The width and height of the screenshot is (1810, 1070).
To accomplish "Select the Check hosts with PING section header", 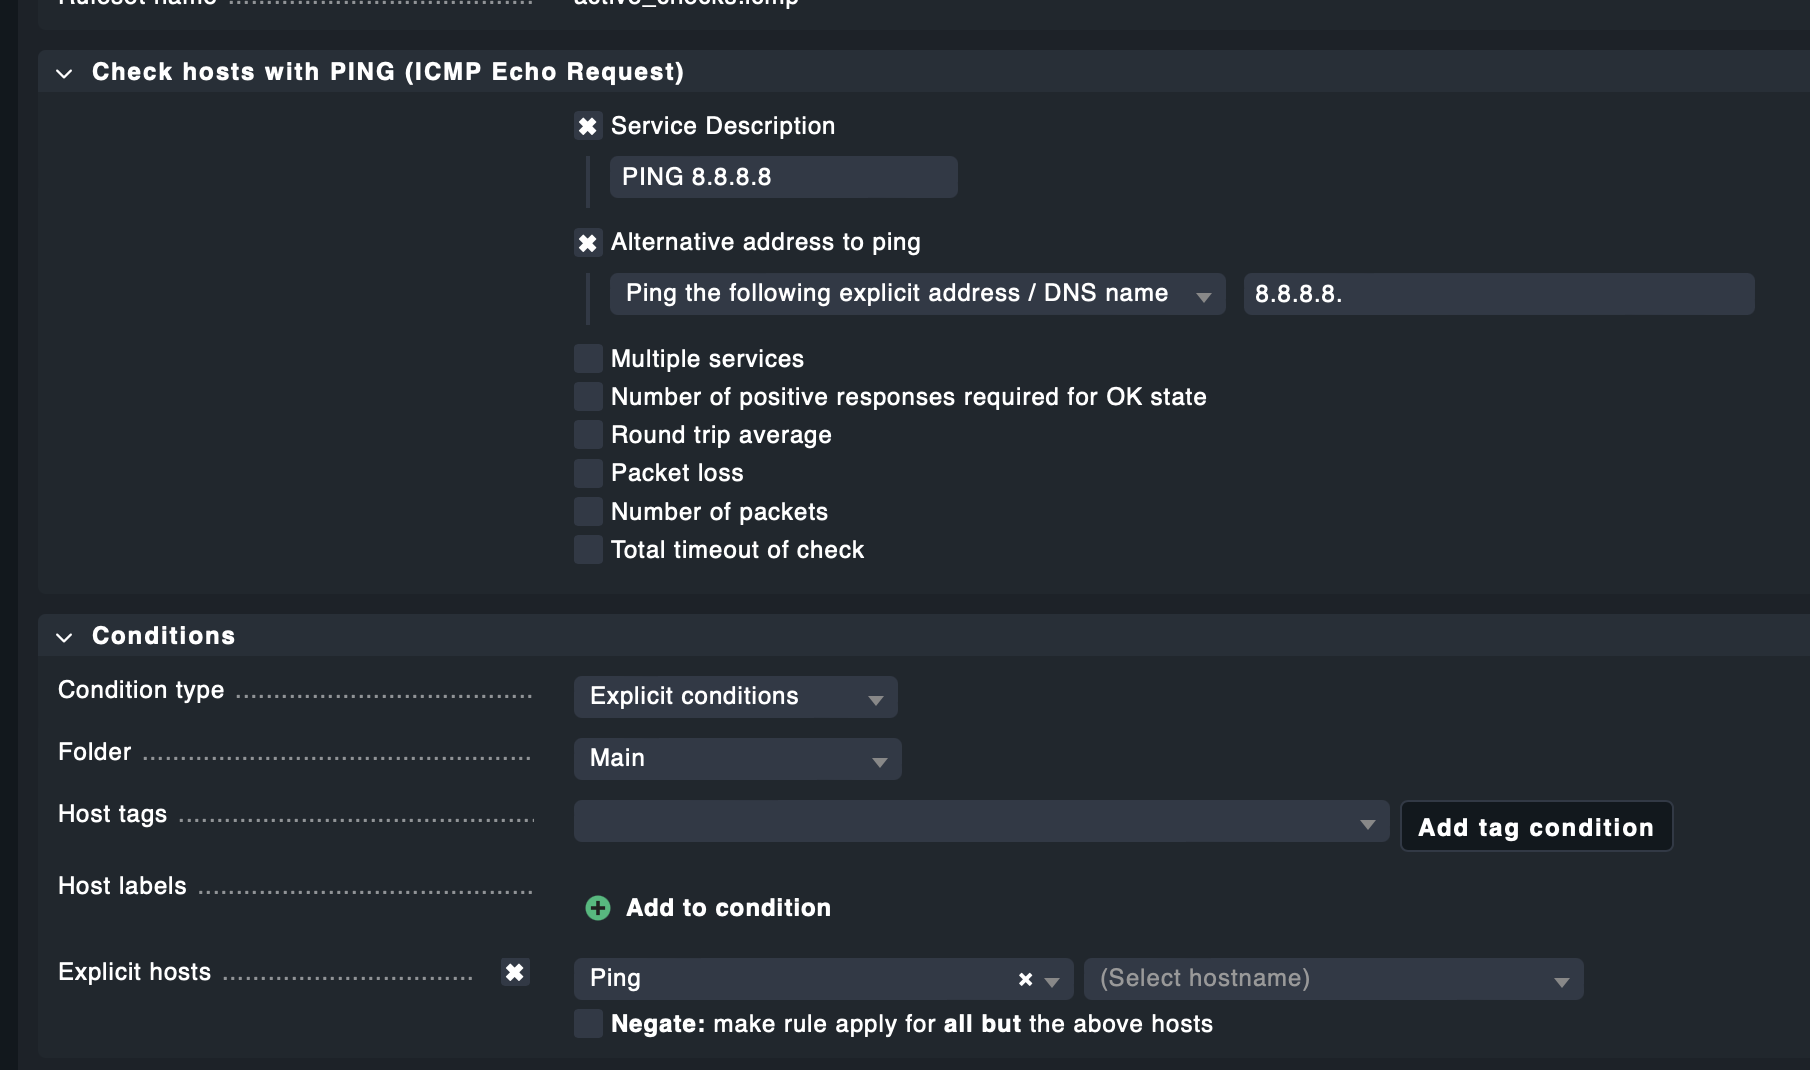I will [x=387, y=71].
